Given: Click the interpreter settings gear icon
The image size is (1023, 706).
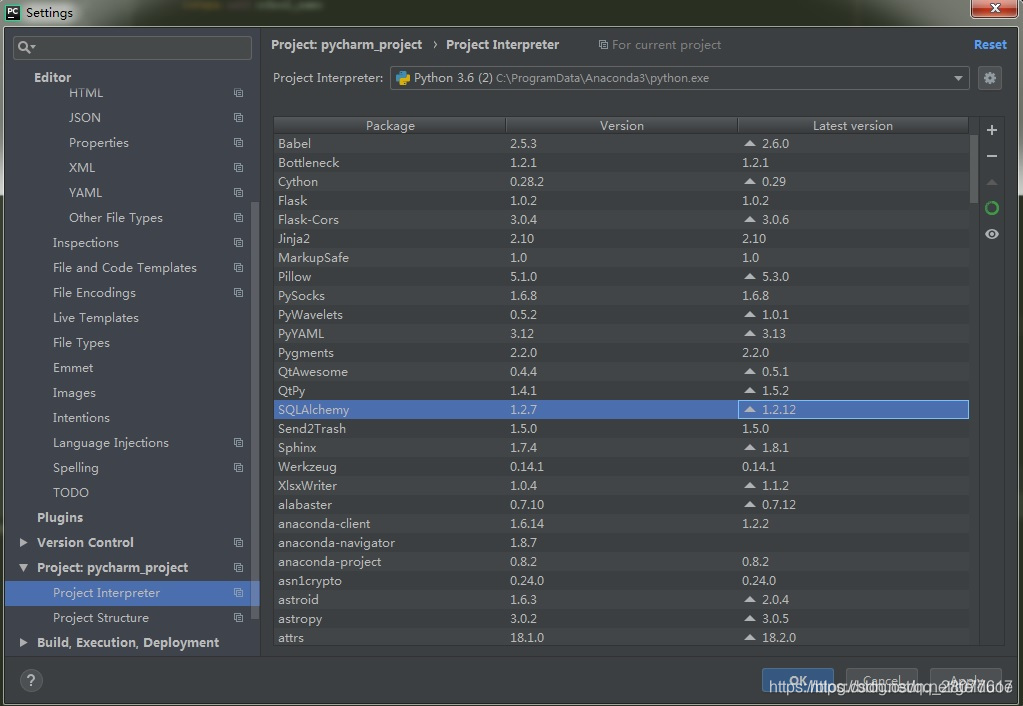Looking at the screenshot, I should pos(989,78).
